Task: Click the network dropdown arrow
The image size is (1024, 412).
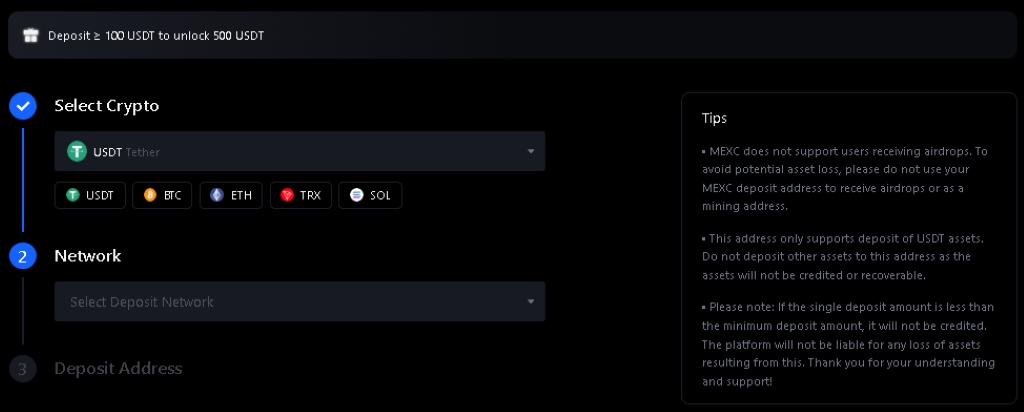Action: click(x=531, y=302)
